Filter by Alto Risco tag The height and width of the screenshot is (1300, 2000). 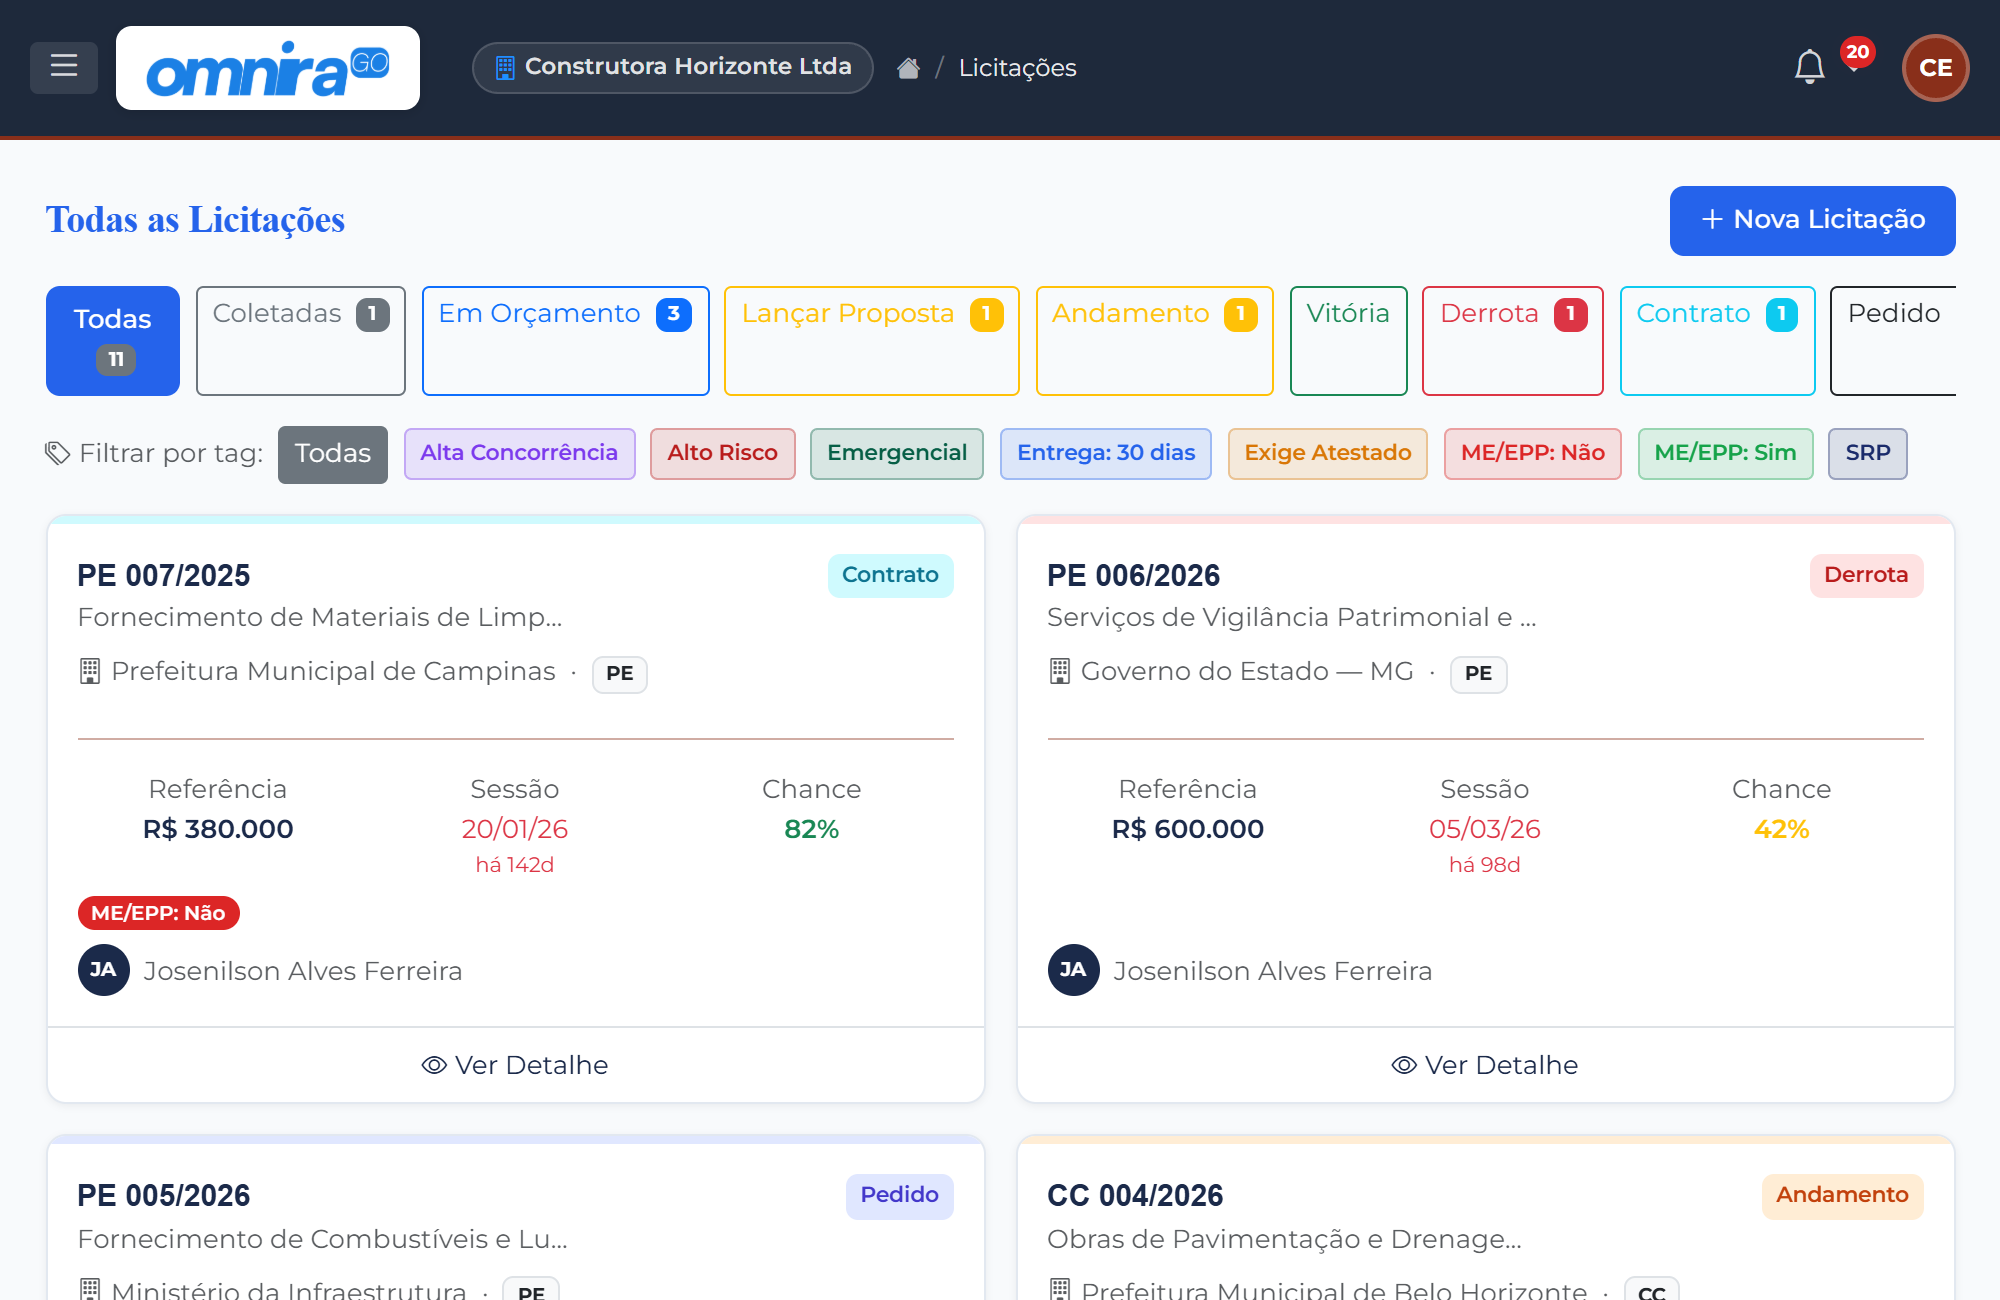click(x=722, y=453)
